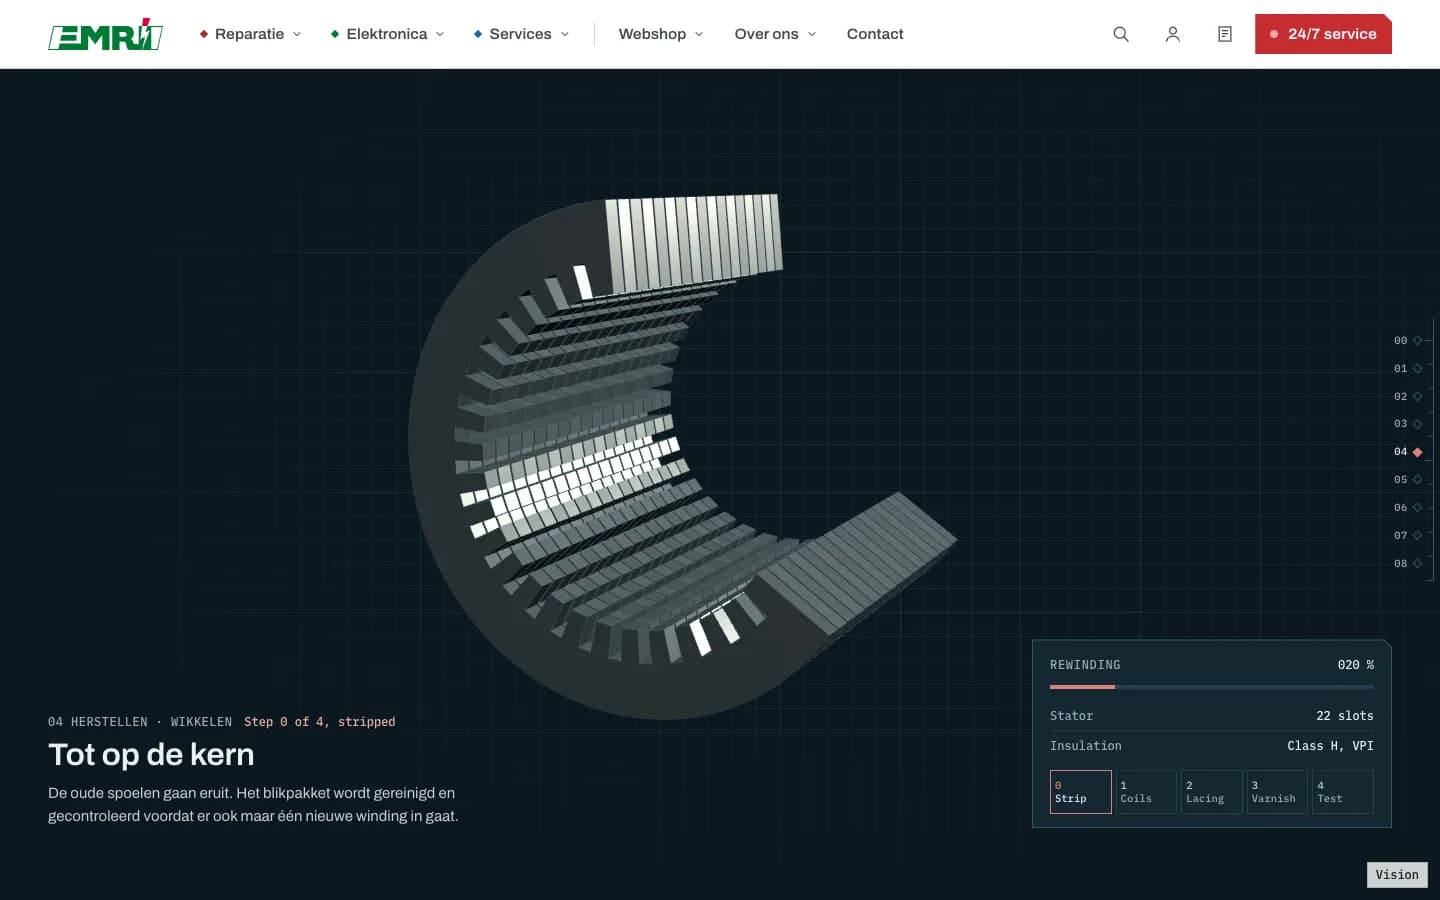The height and width of the screenshot is (900, 1440).
Task: Open the Contact link
Action: click(x=875, y=34)
